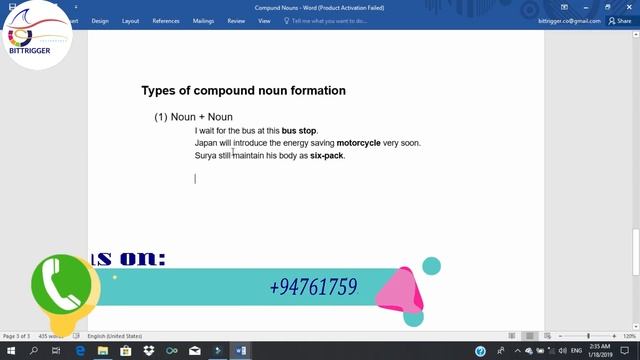Open the volume control in tray

pyautogui.click(x=562, y=351)
